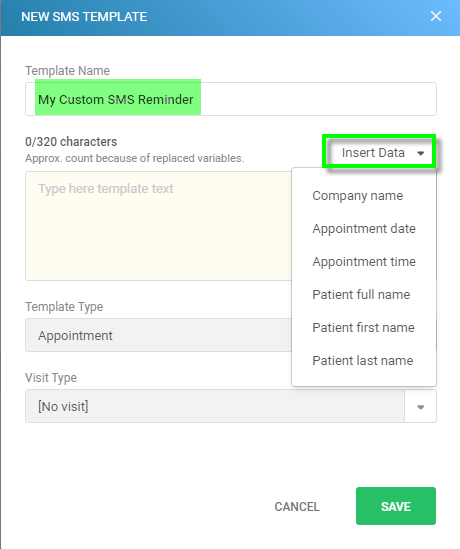Click the 0/320 characters counter
The image size is (460, 549).
[x=71, y=141]
